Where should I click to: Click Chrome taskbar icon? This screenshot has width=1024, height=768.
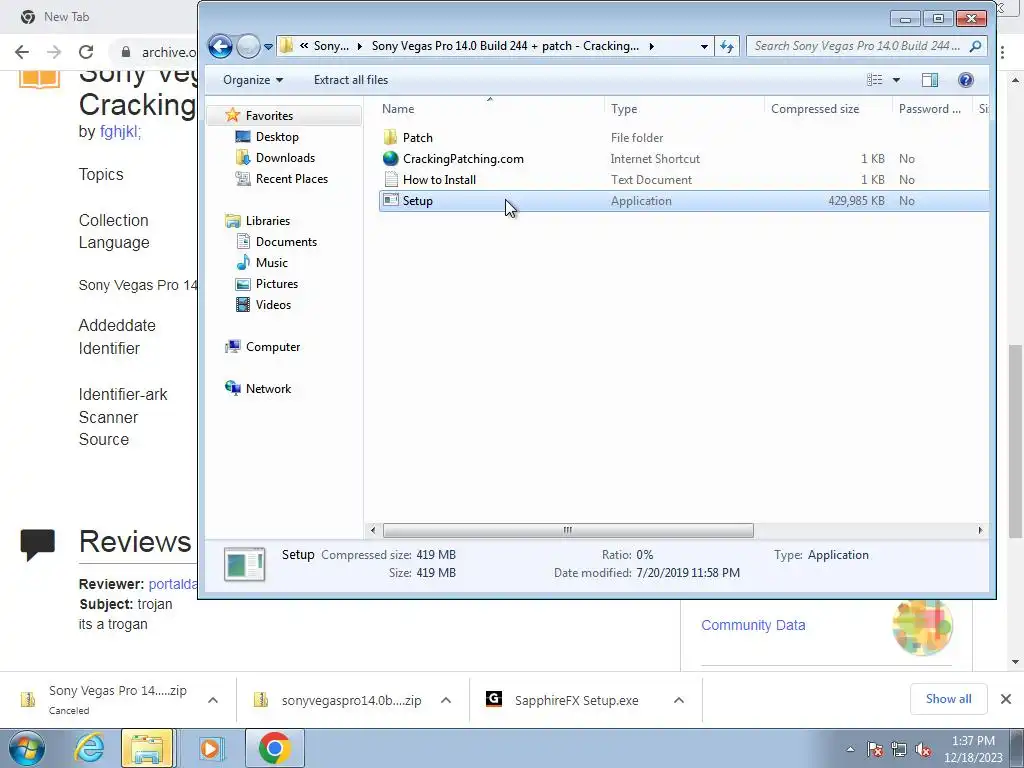tap(274, 748)
